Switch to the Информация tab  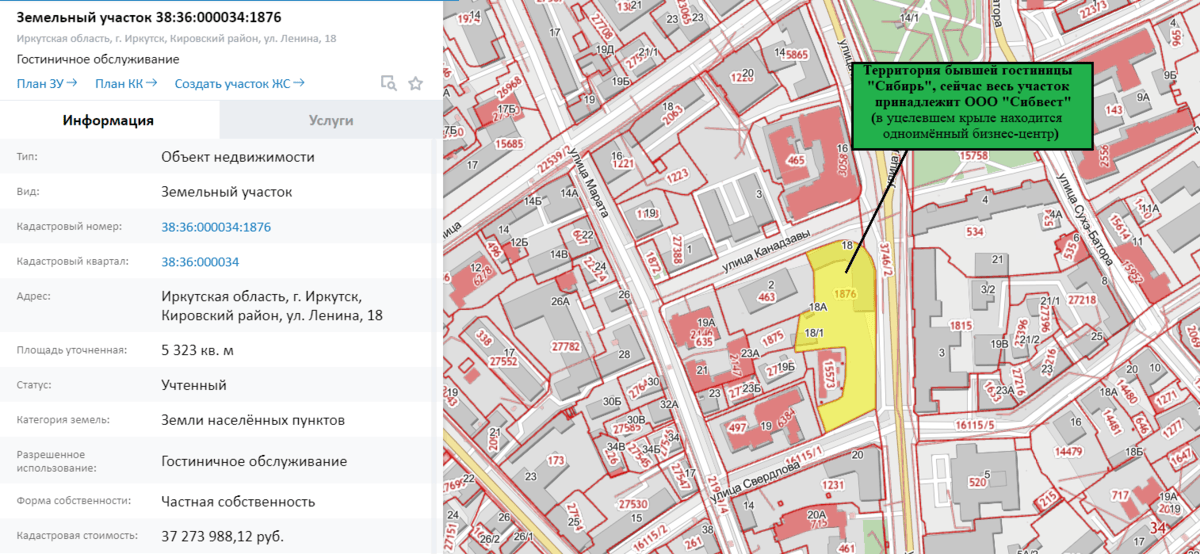click(x=108, y=121)
